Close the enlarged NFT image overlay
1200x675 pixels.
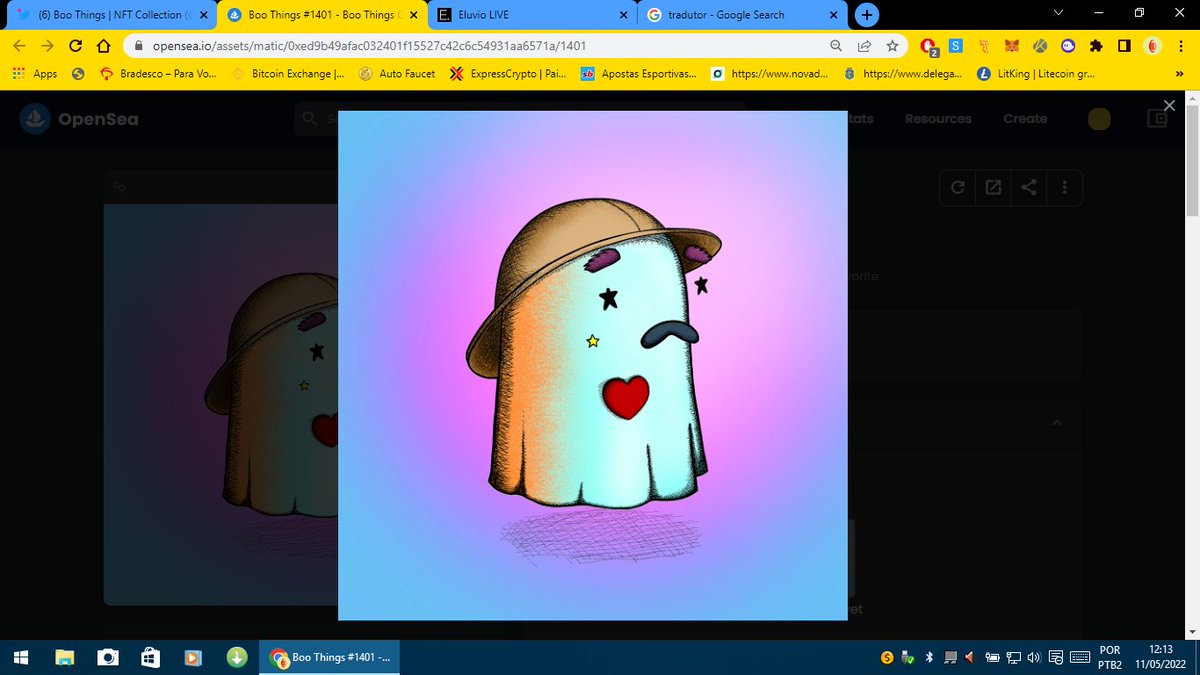point(1169,105)
